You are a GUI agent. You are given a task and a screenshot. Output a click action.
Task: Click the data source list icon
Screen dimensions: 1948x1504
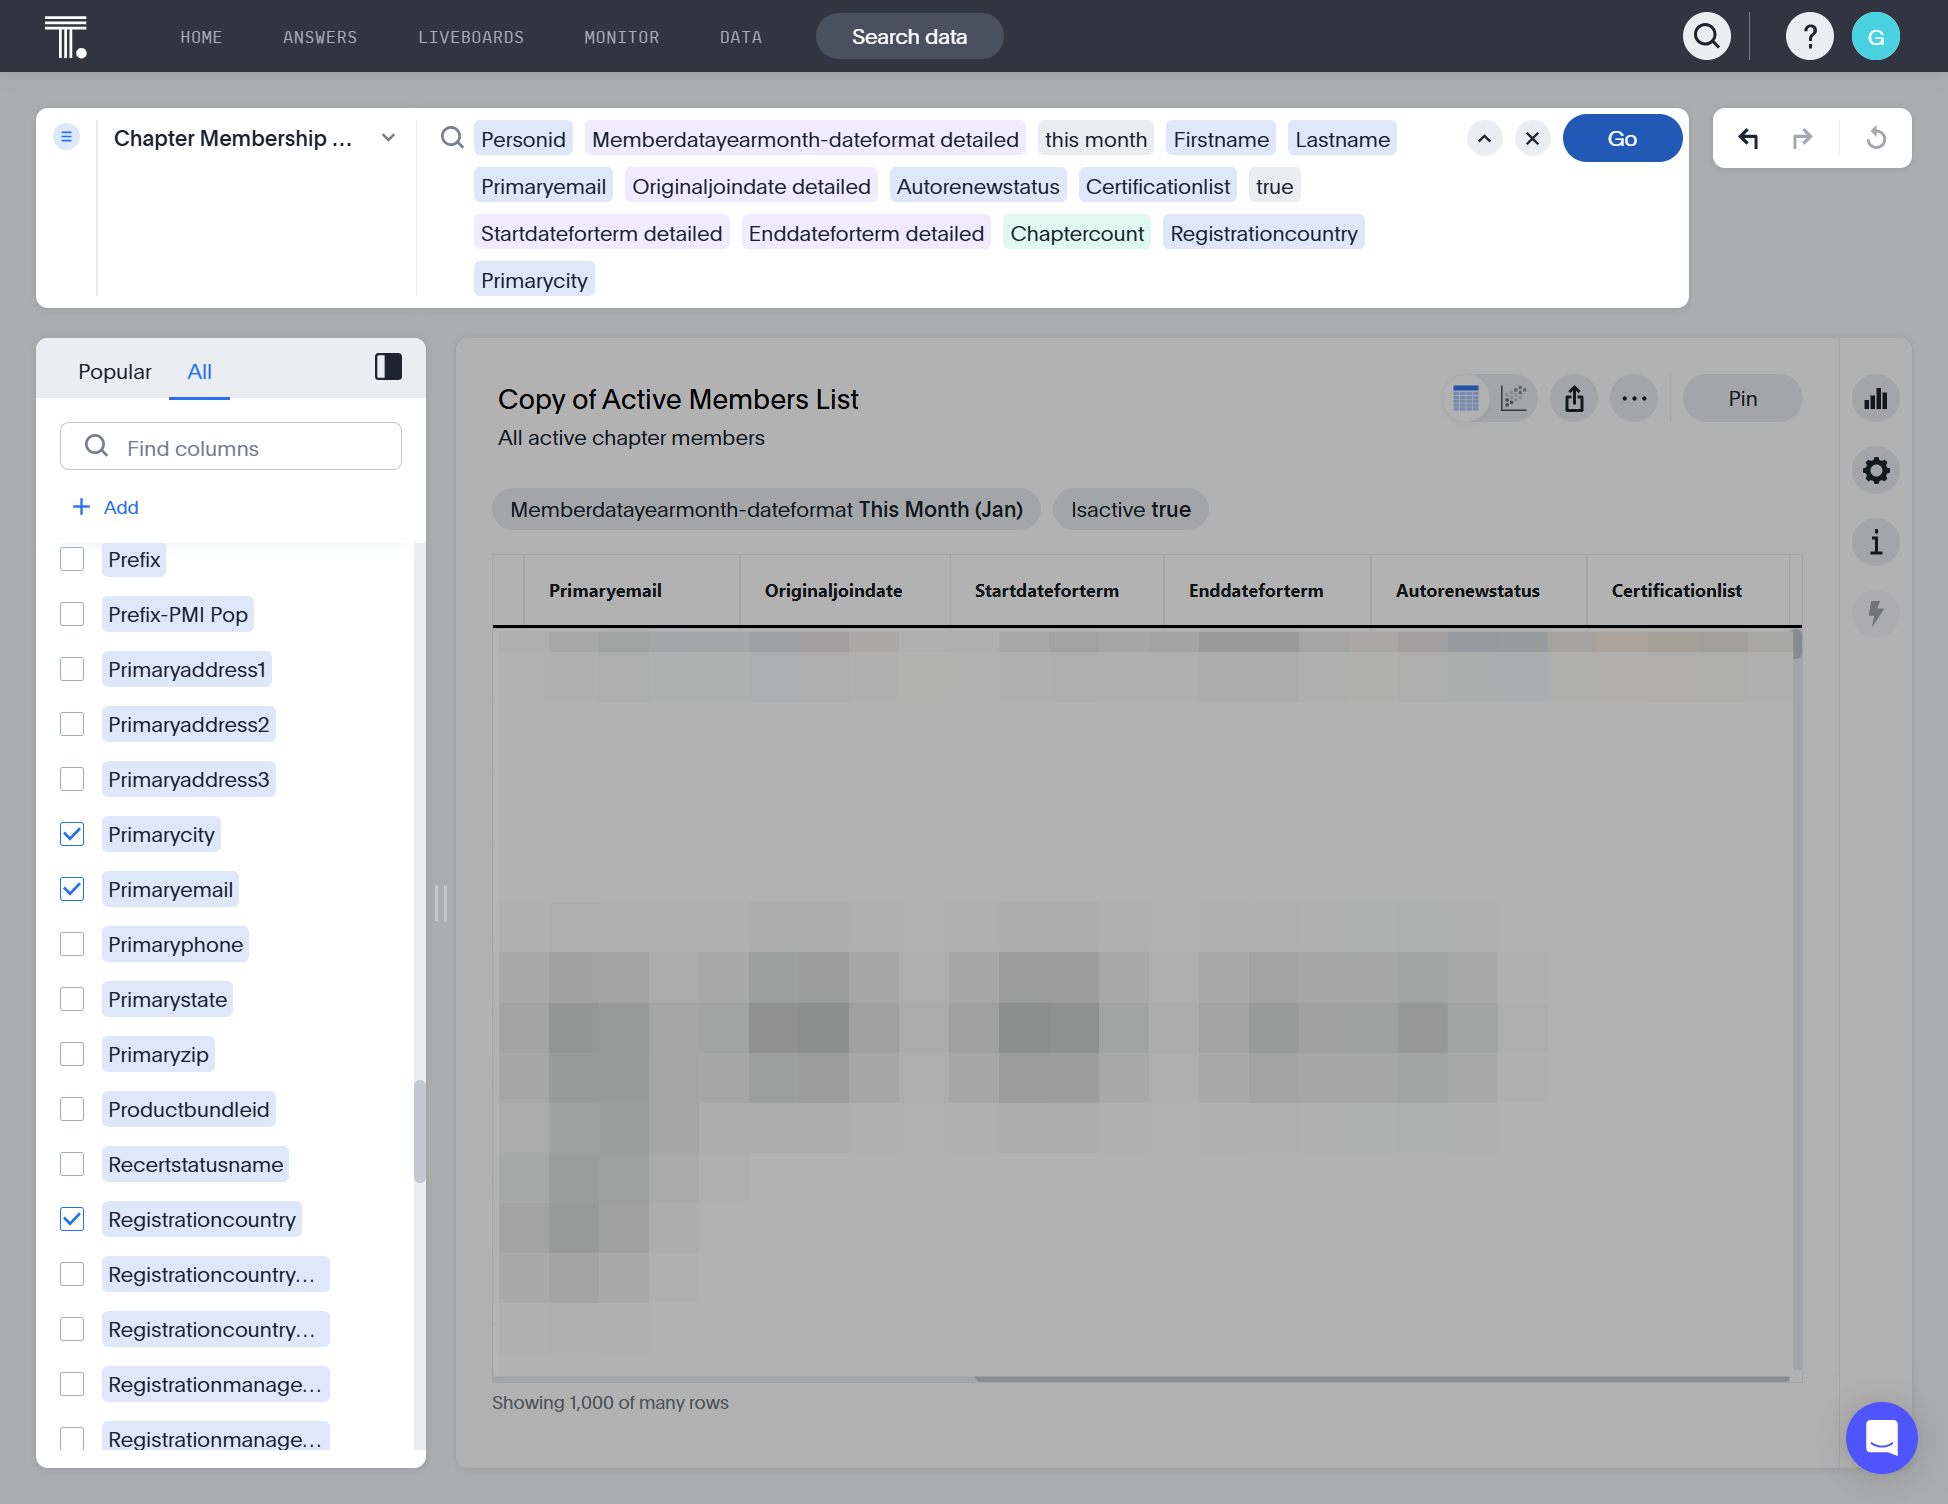pos(66,136)
